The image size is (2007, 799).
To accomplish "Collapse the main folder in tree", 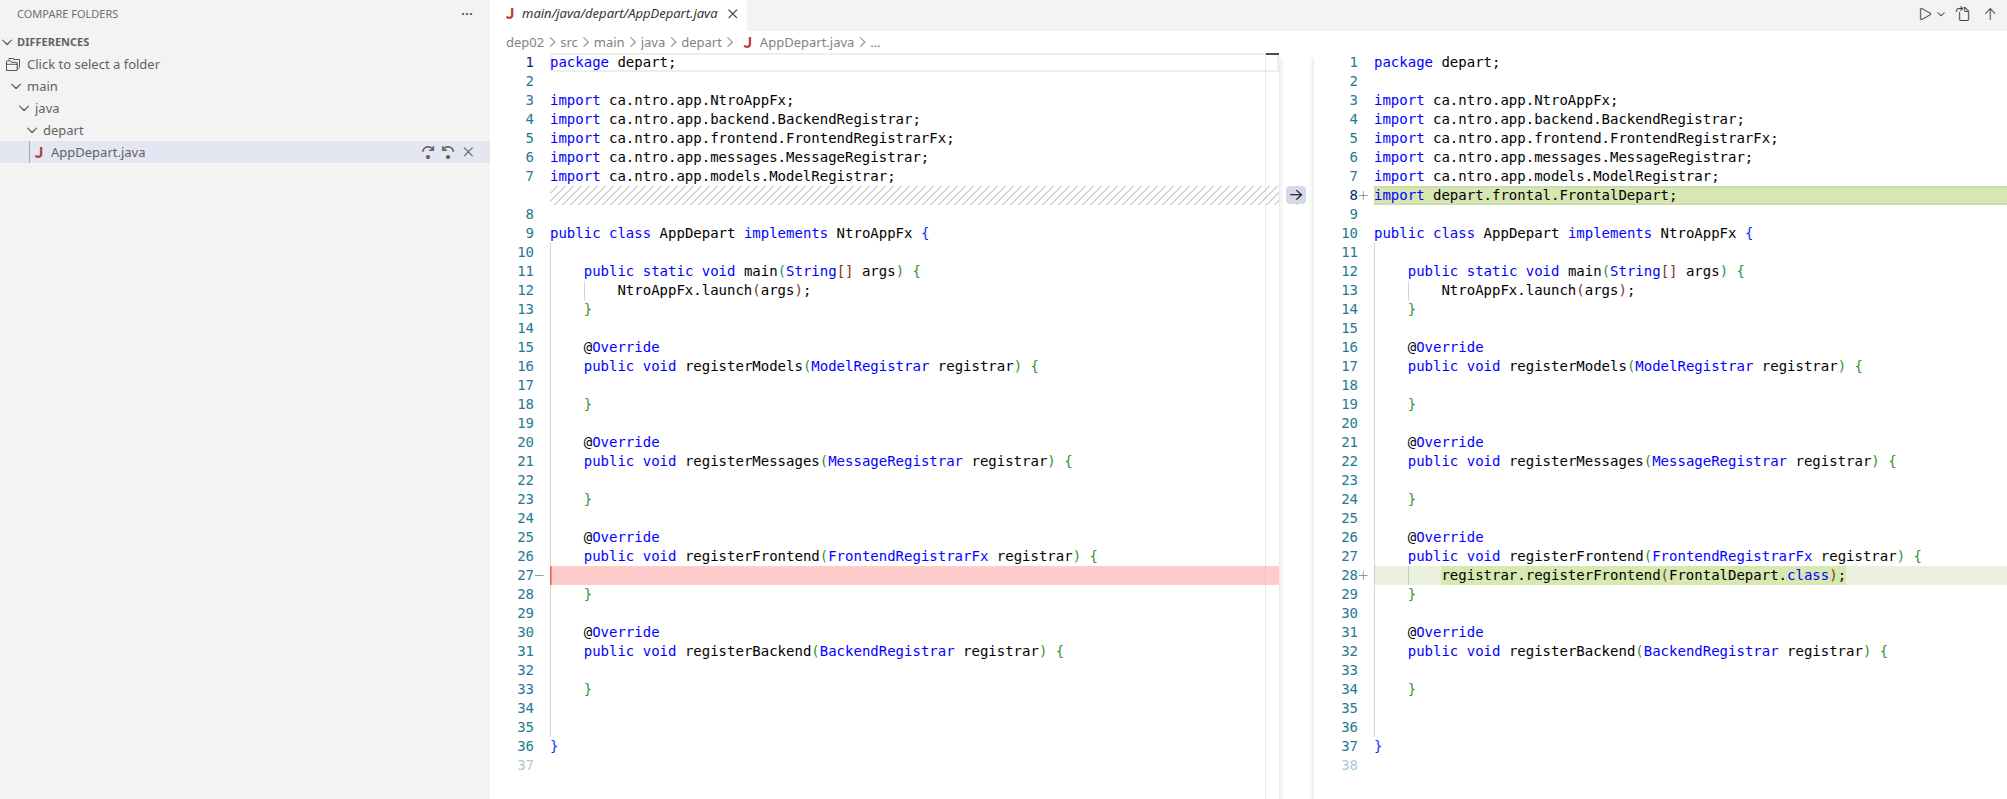I will tap(16, 87).
